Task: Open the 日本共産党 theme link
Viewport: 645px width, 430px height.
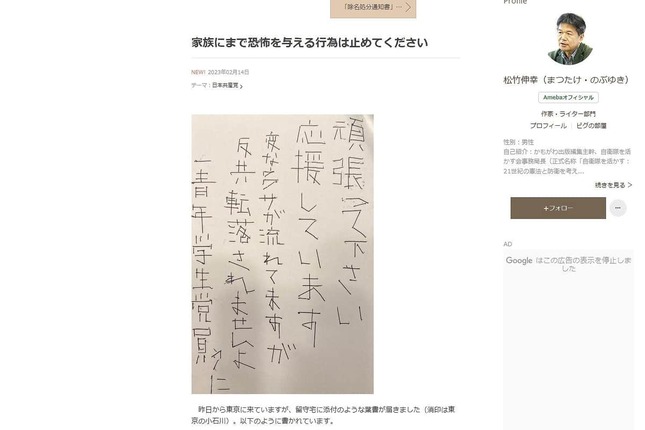Action: (x=225, y=86)
